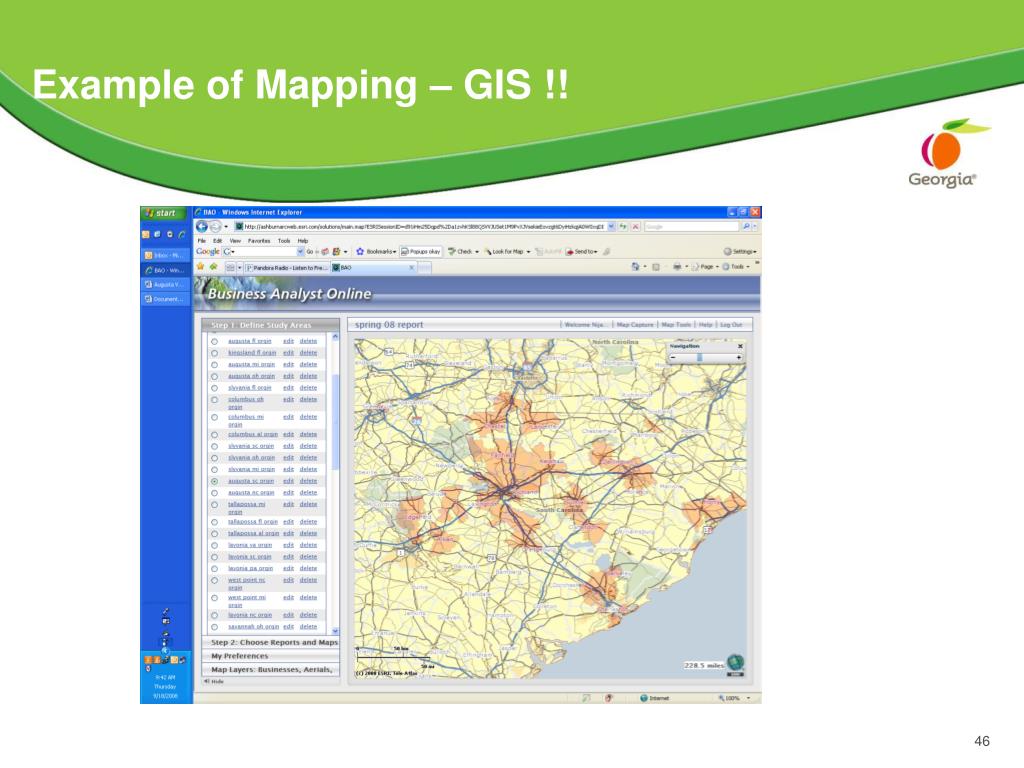Click the zoom-out minus on Navigation panel

673,357
